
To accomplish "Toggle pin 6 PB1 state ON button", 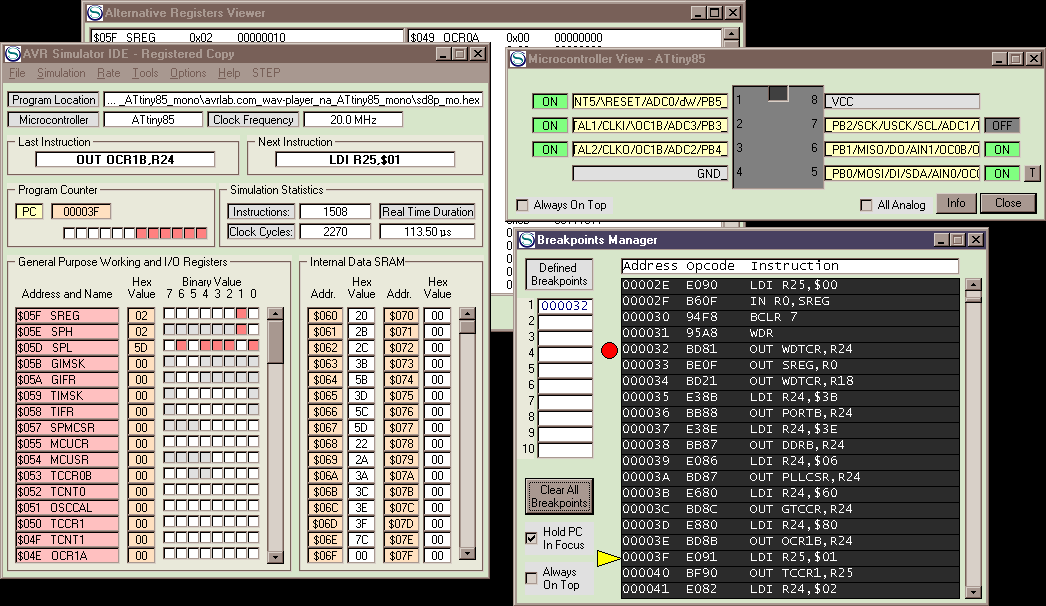I will click(1002, 149).
